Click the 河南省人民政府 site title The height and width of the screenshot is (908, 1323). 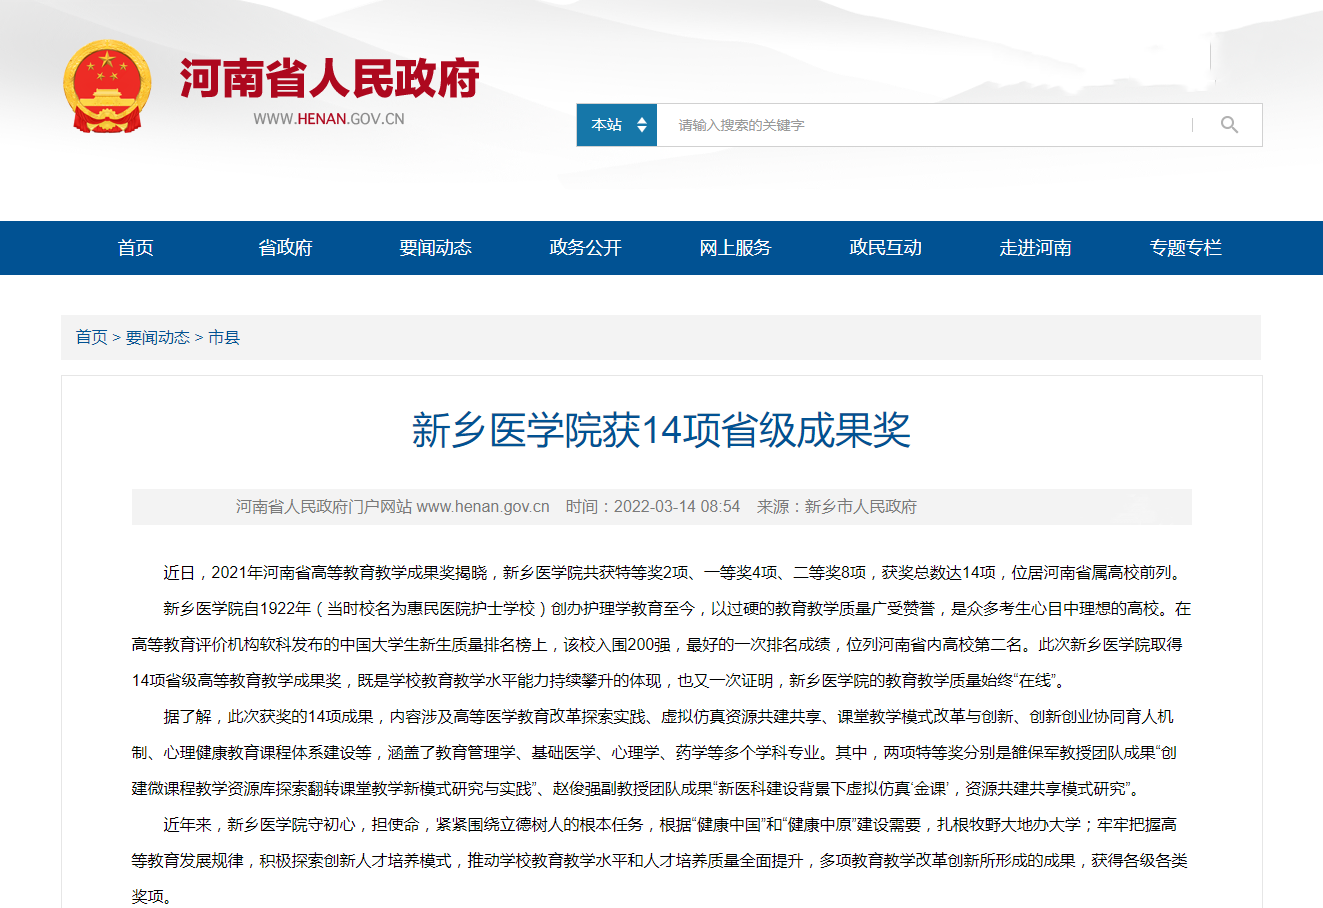(329, 78)
